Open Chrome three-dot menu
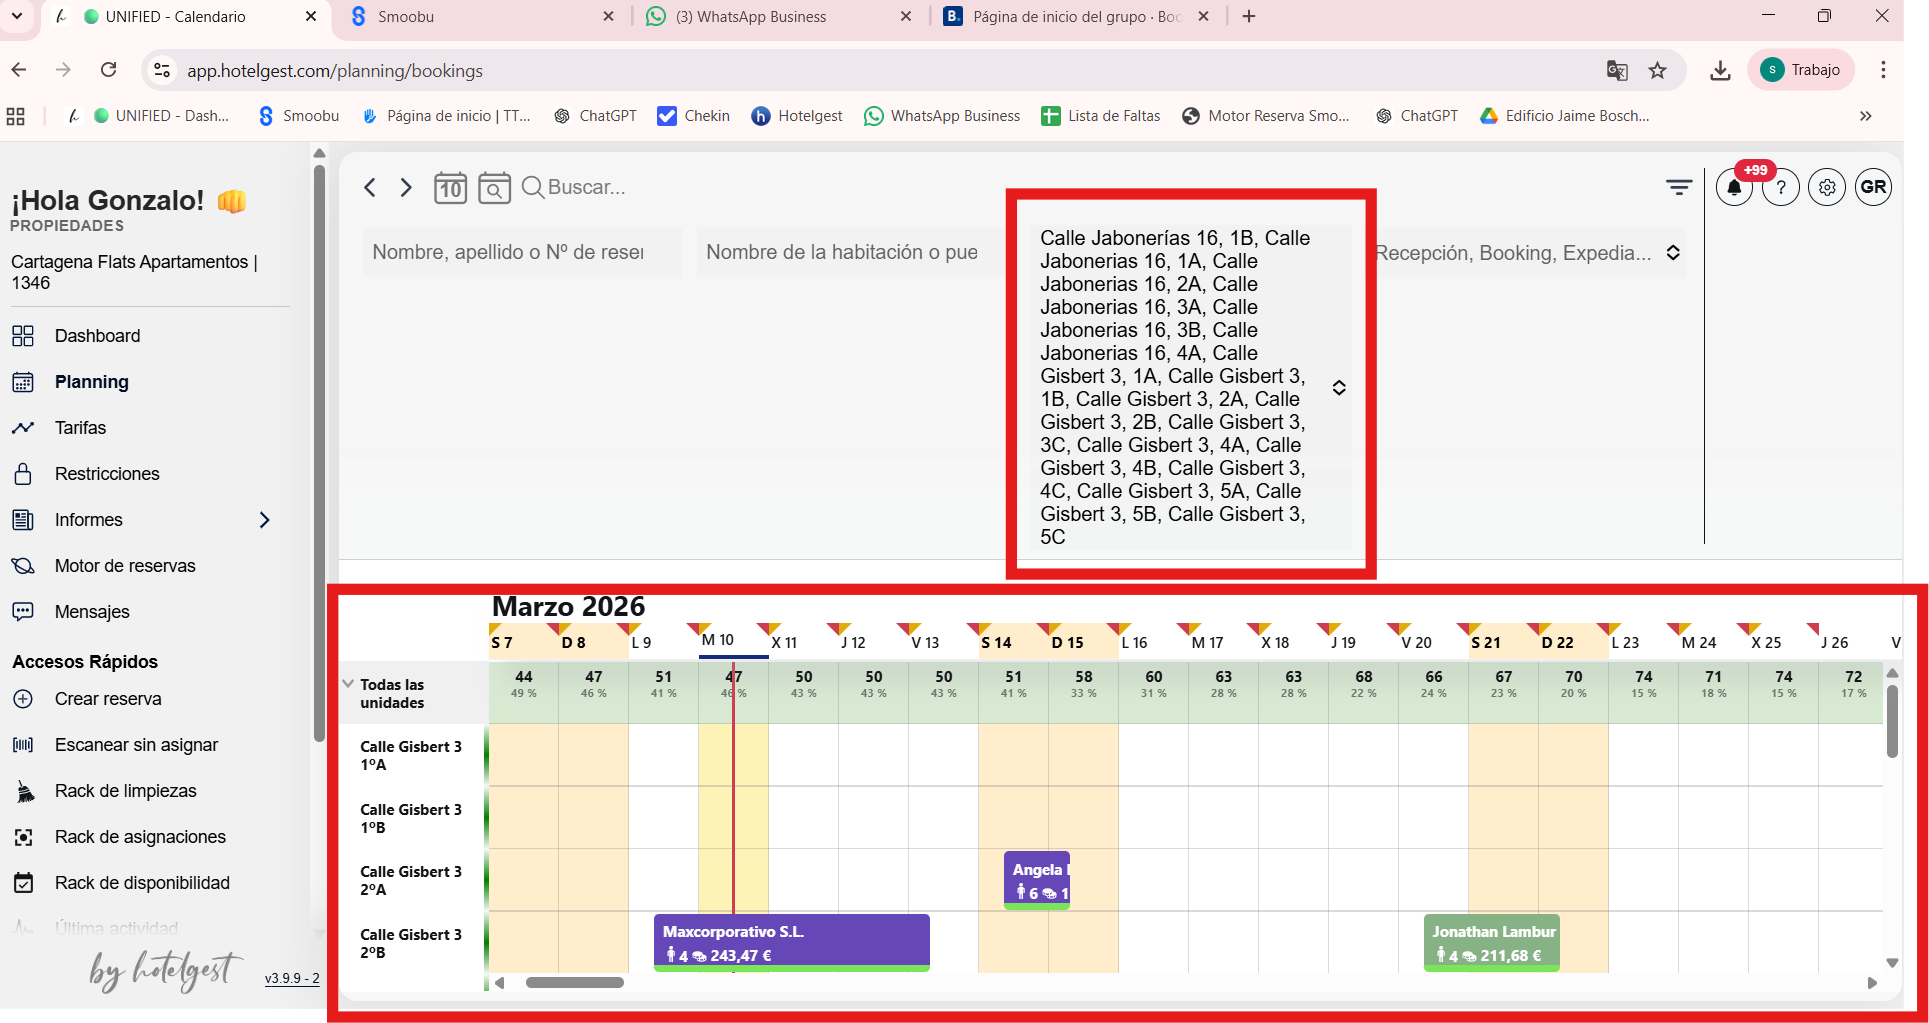Image resolution: width=1929 pixels, height=1023 pixels. (x=1883, y=70)
